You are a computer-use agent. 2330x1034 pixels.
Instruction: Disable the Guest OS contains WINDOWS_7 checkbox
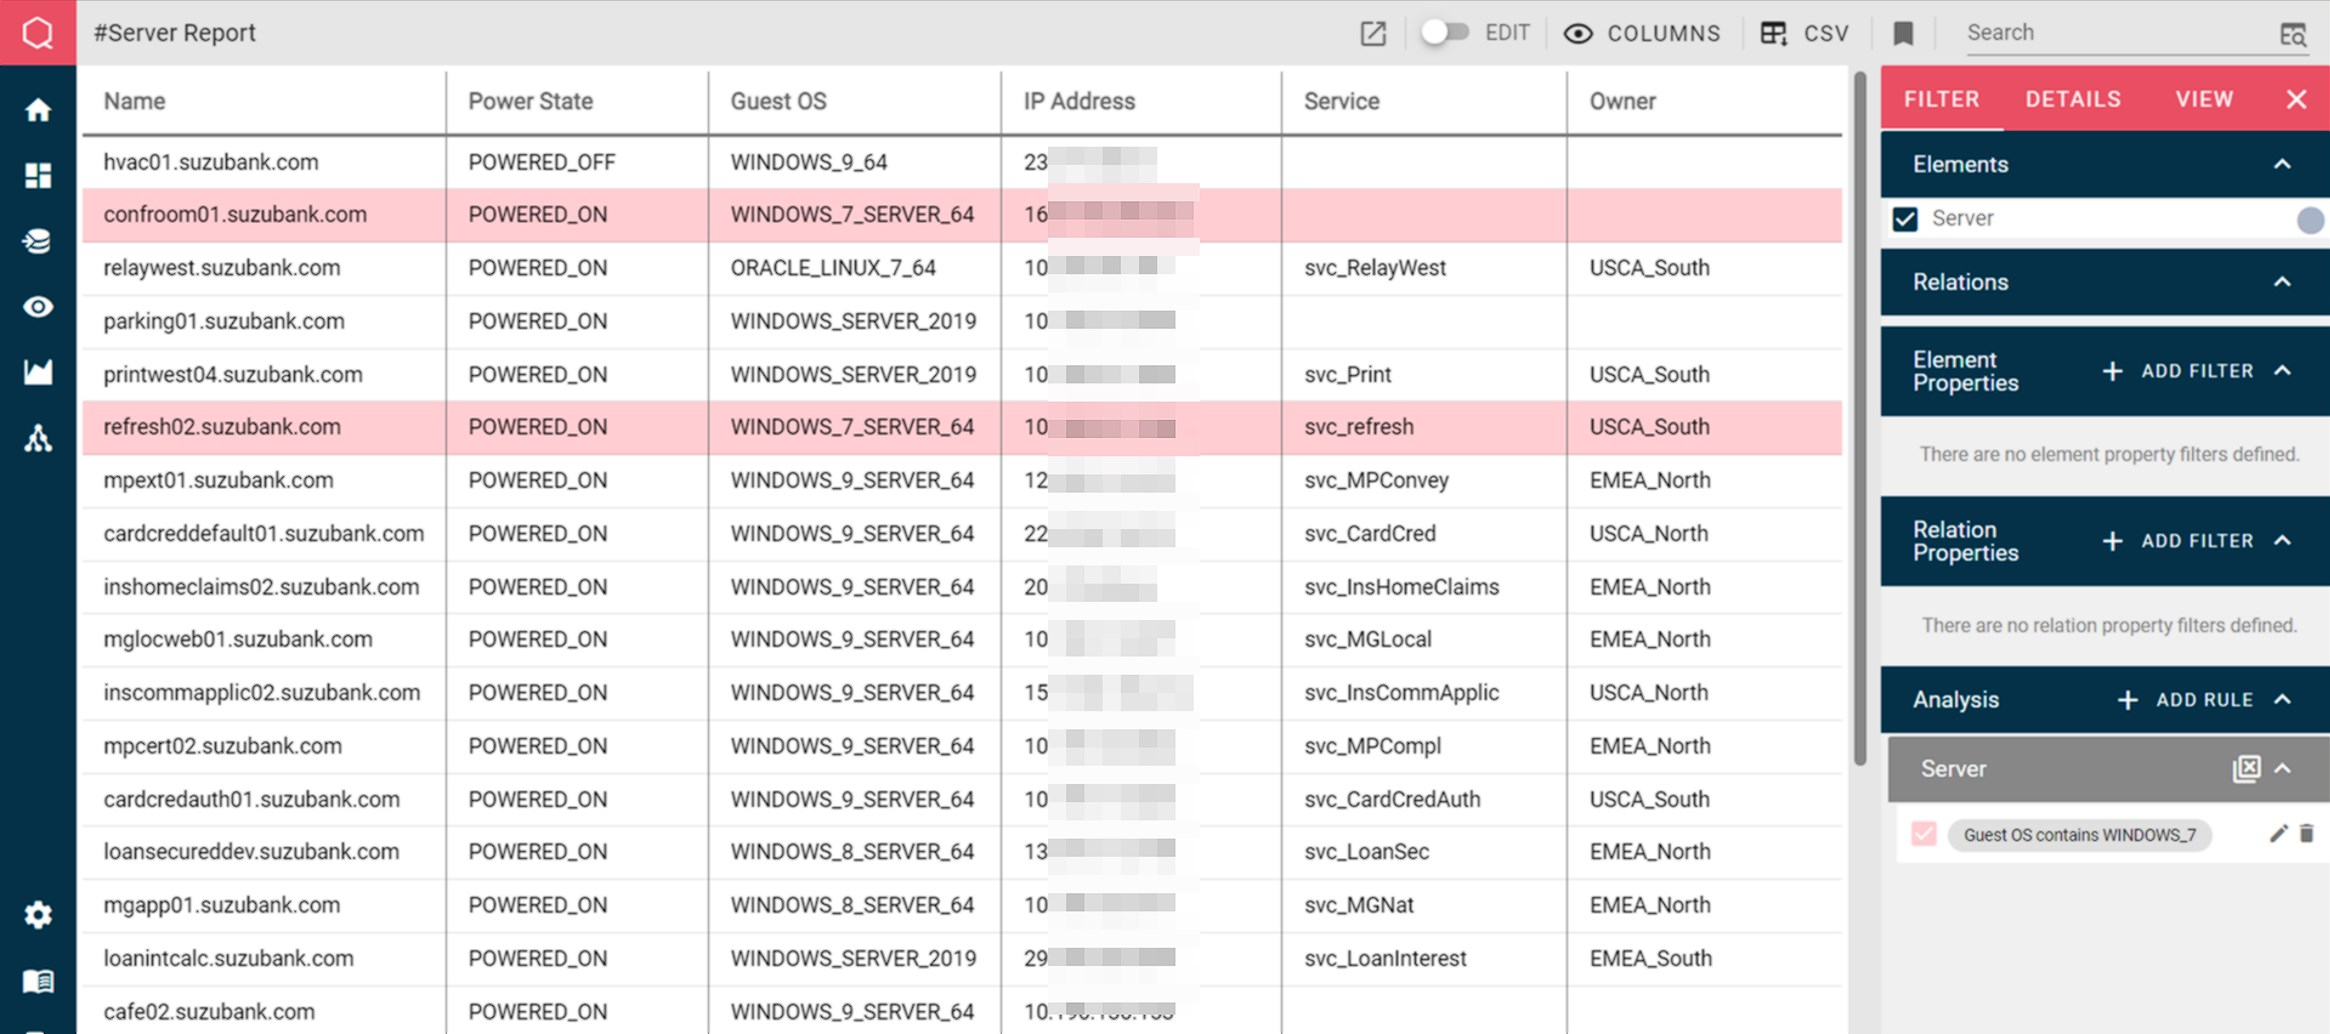1923,834
